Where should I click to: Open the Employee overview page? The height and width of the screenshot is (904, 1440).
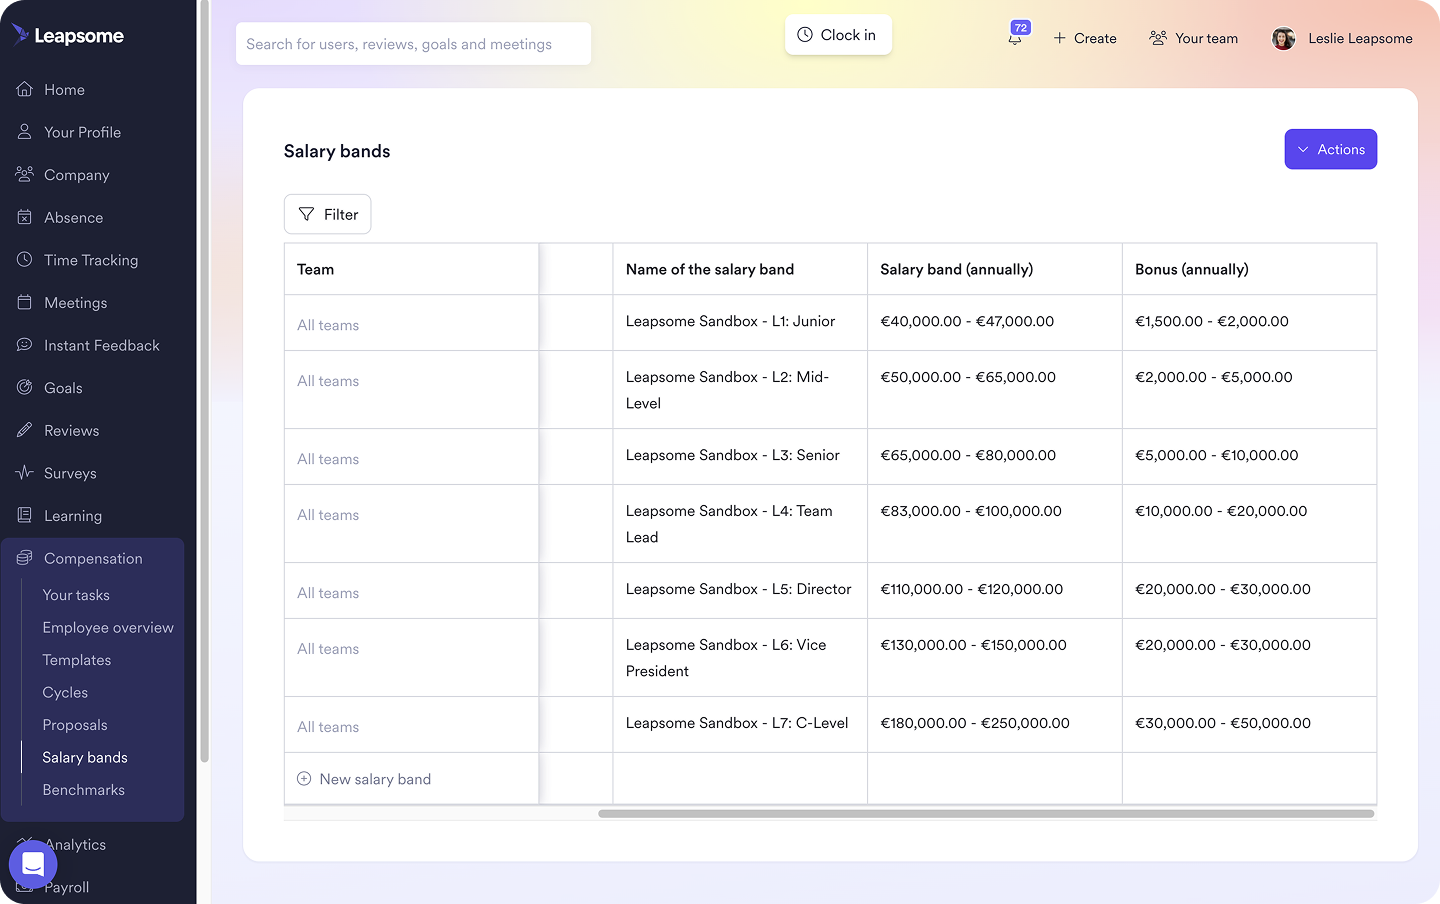[x=108, y=627]
